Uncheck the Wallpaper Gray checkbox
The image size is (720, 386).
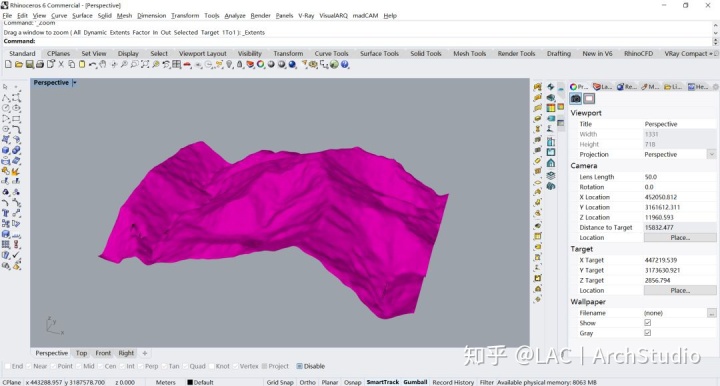pyautogui.click(x=647, y=333)
